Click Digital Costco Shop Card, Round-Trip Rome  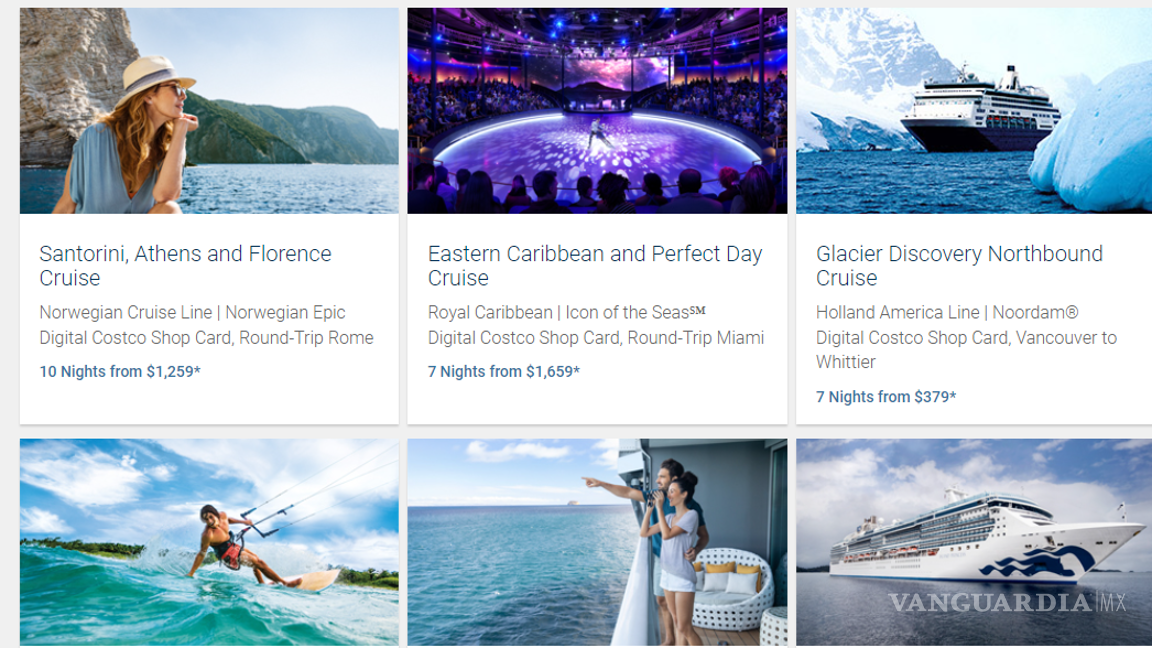[206, 338]
